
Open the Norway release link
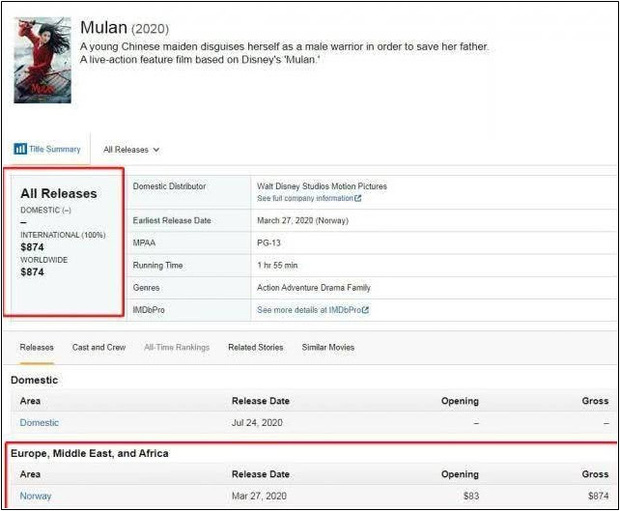pyautogui.click(x=36, y=496)
